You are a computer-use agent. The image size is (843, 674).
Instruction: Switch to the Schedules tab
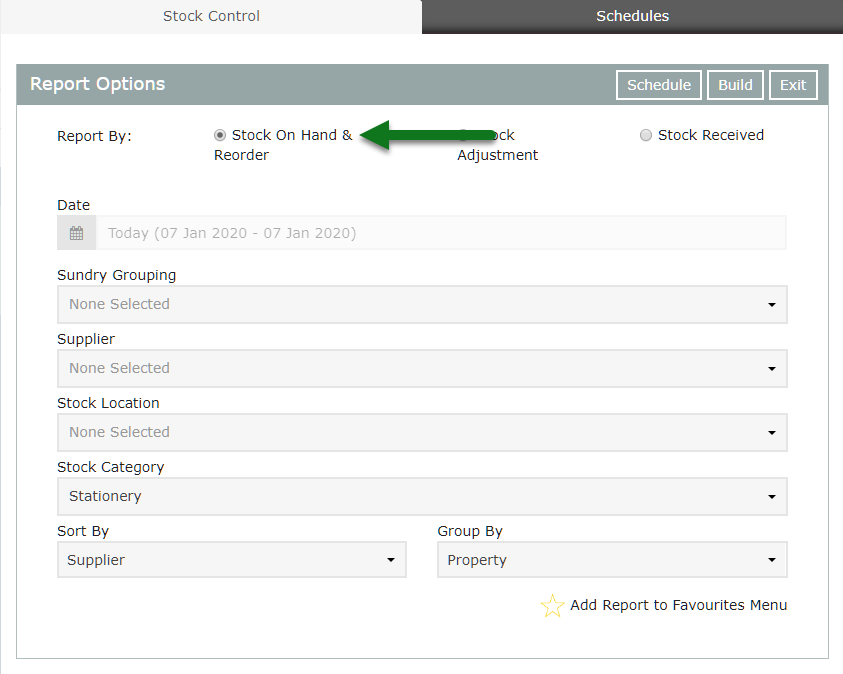tap(632, 17)
